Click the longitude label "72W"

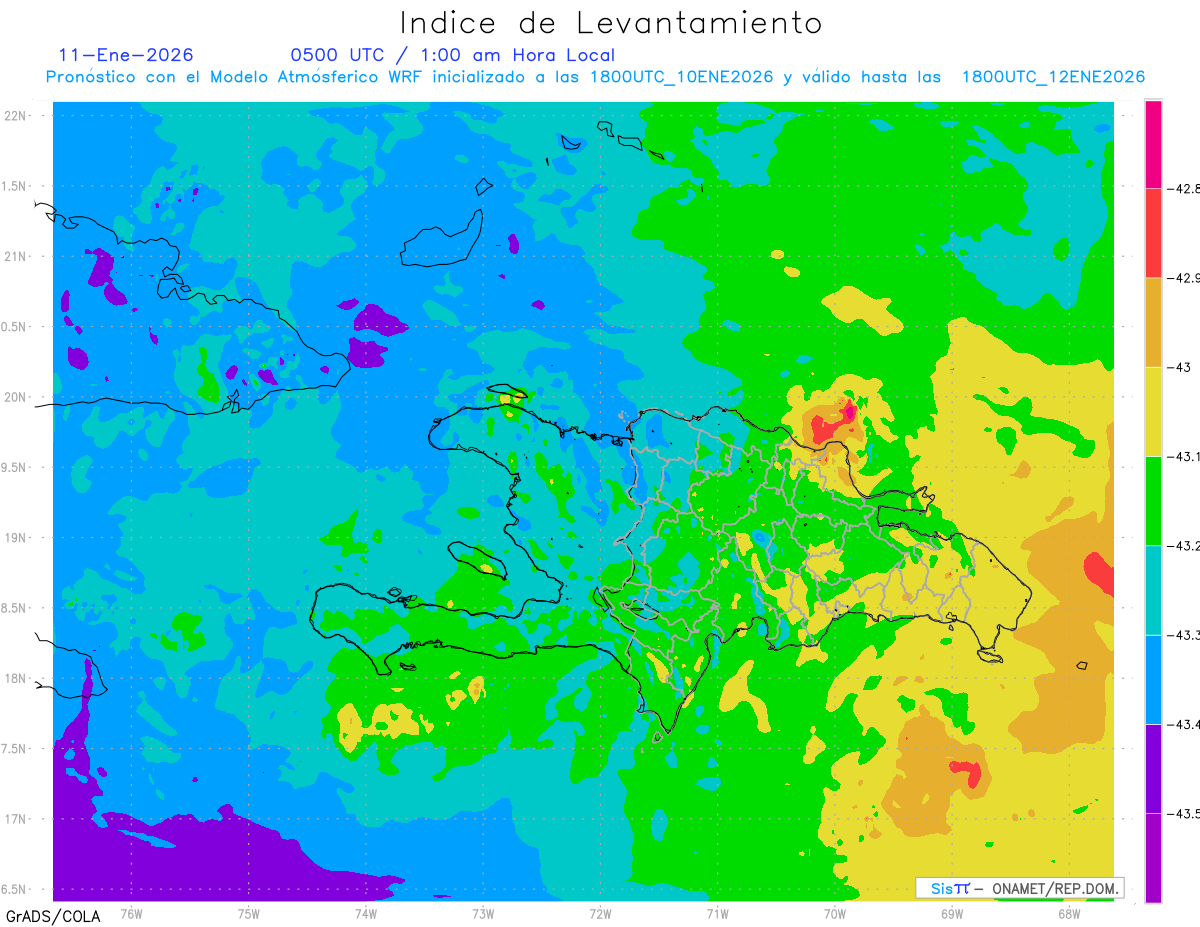point(600,912)
